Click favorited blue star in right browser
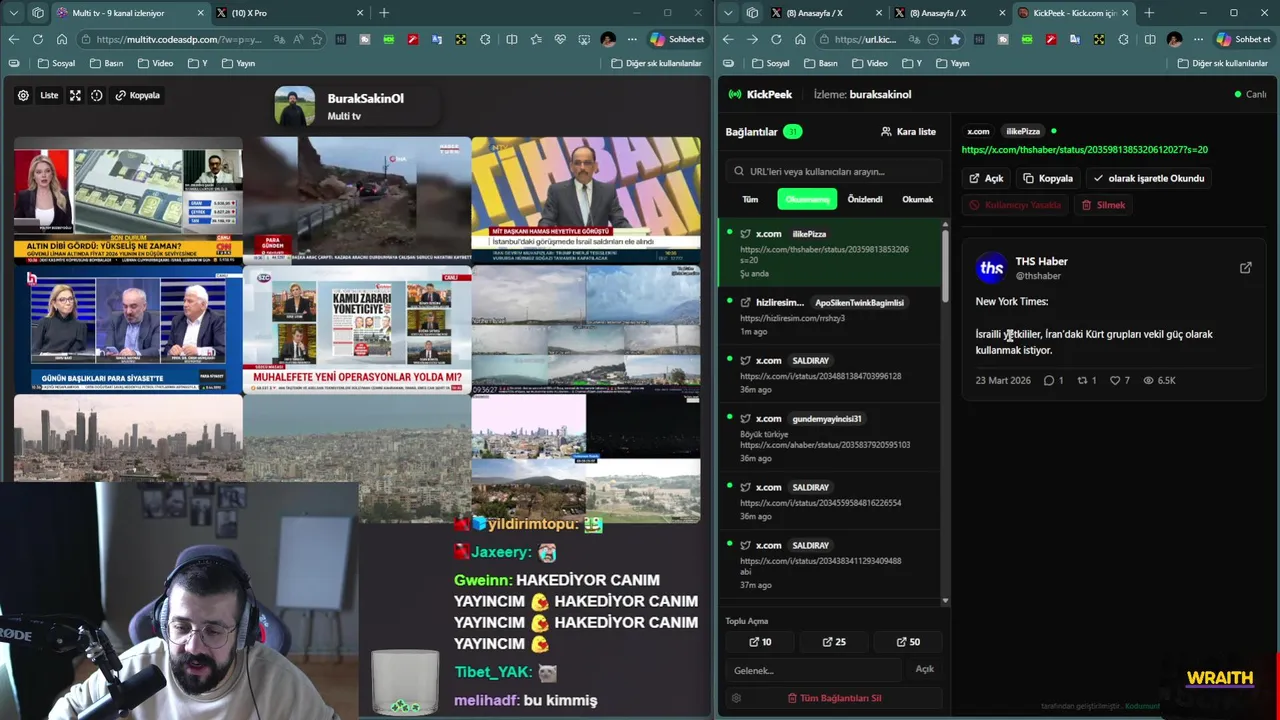 point(955,39)
